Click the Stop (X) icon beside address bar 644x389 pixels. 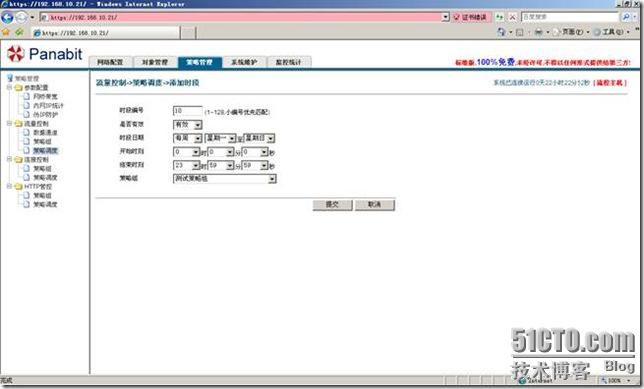pyautogui.click(x=513, y=17)
